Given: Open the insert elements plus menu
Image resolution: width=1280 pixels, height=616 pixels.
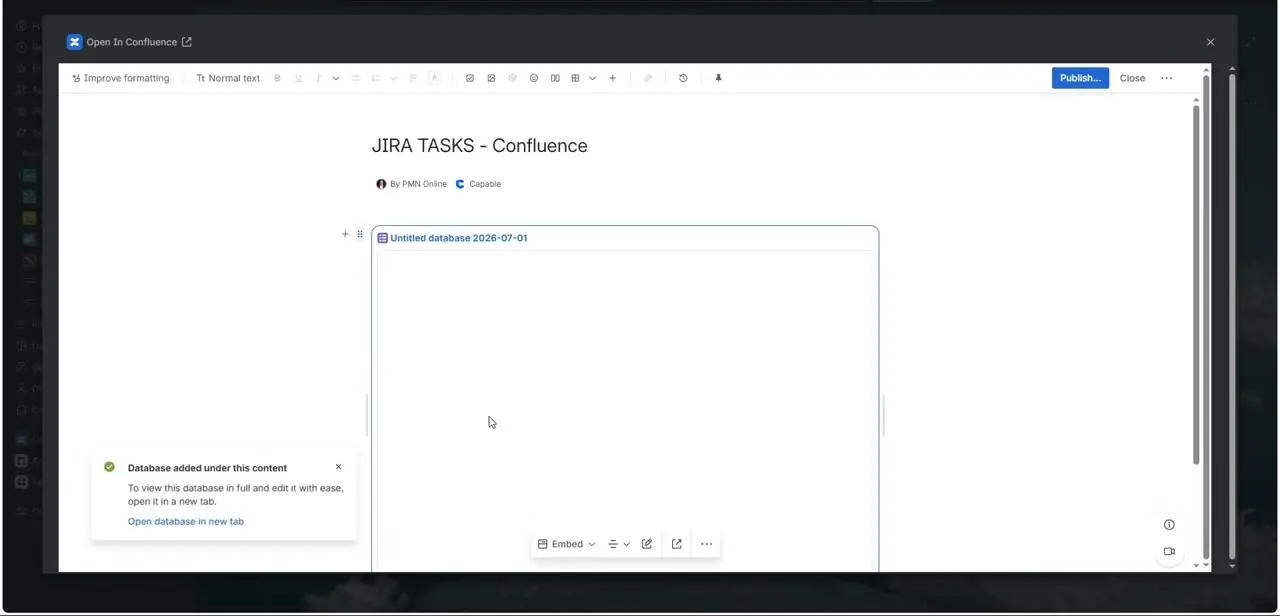Looking at the screenshot, I should pos(613,78).
